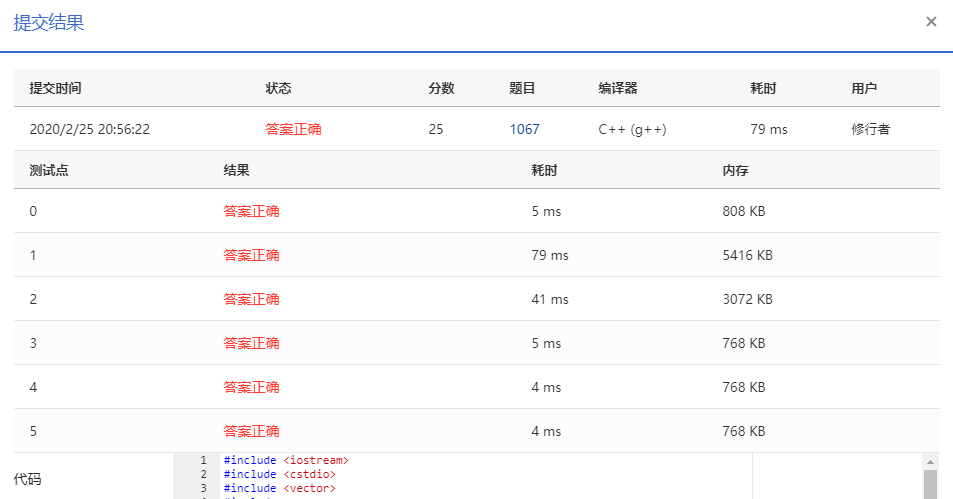This screenshot has height=499, width=953.
Task: Click the code area scrollbar thumb
Action: tap(930, 484)
